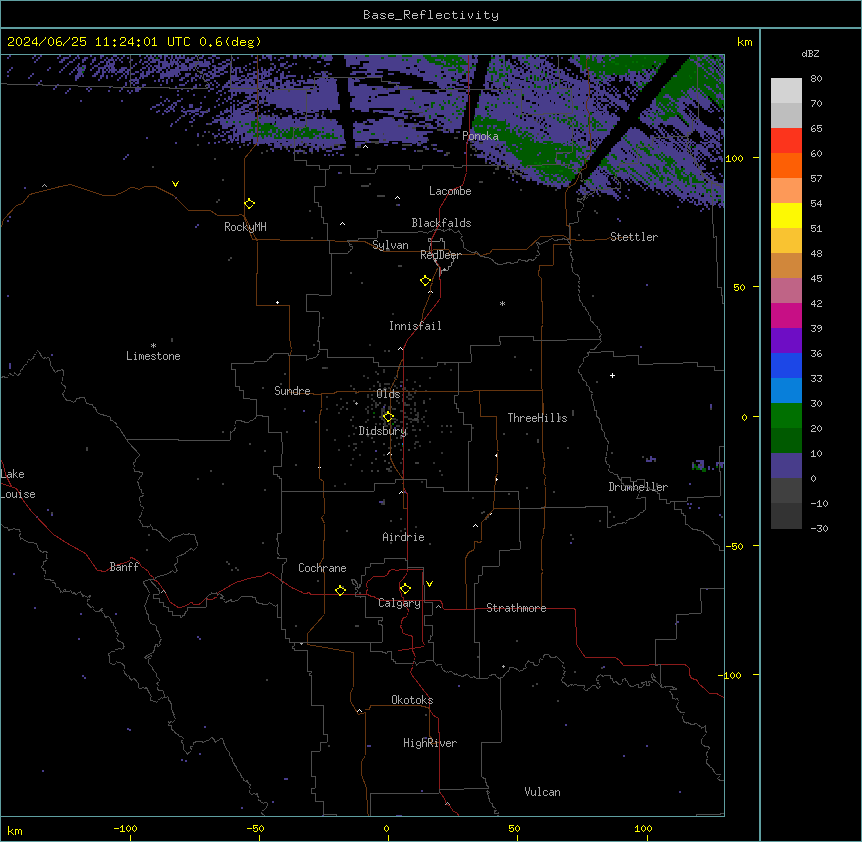Select the Cochrane map label
The height and width of the screenshot is (842, 862).
(322, 568)
